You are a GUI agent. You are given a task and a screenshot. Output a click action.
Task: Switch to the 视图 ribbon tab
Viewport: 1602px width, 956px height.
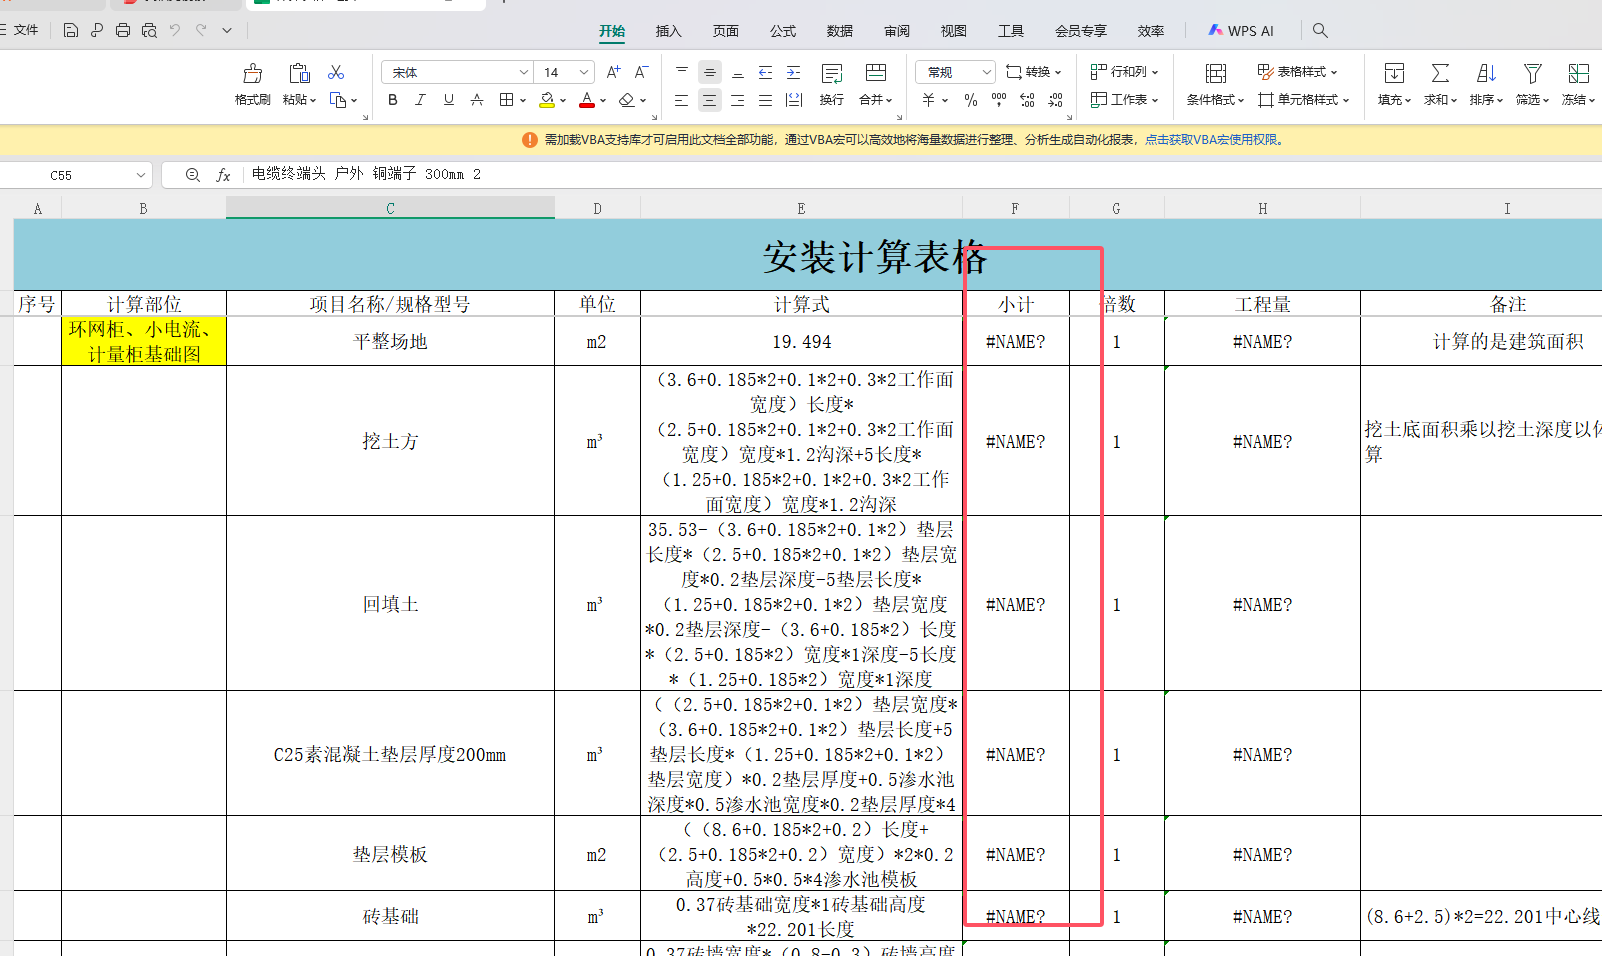954,31
